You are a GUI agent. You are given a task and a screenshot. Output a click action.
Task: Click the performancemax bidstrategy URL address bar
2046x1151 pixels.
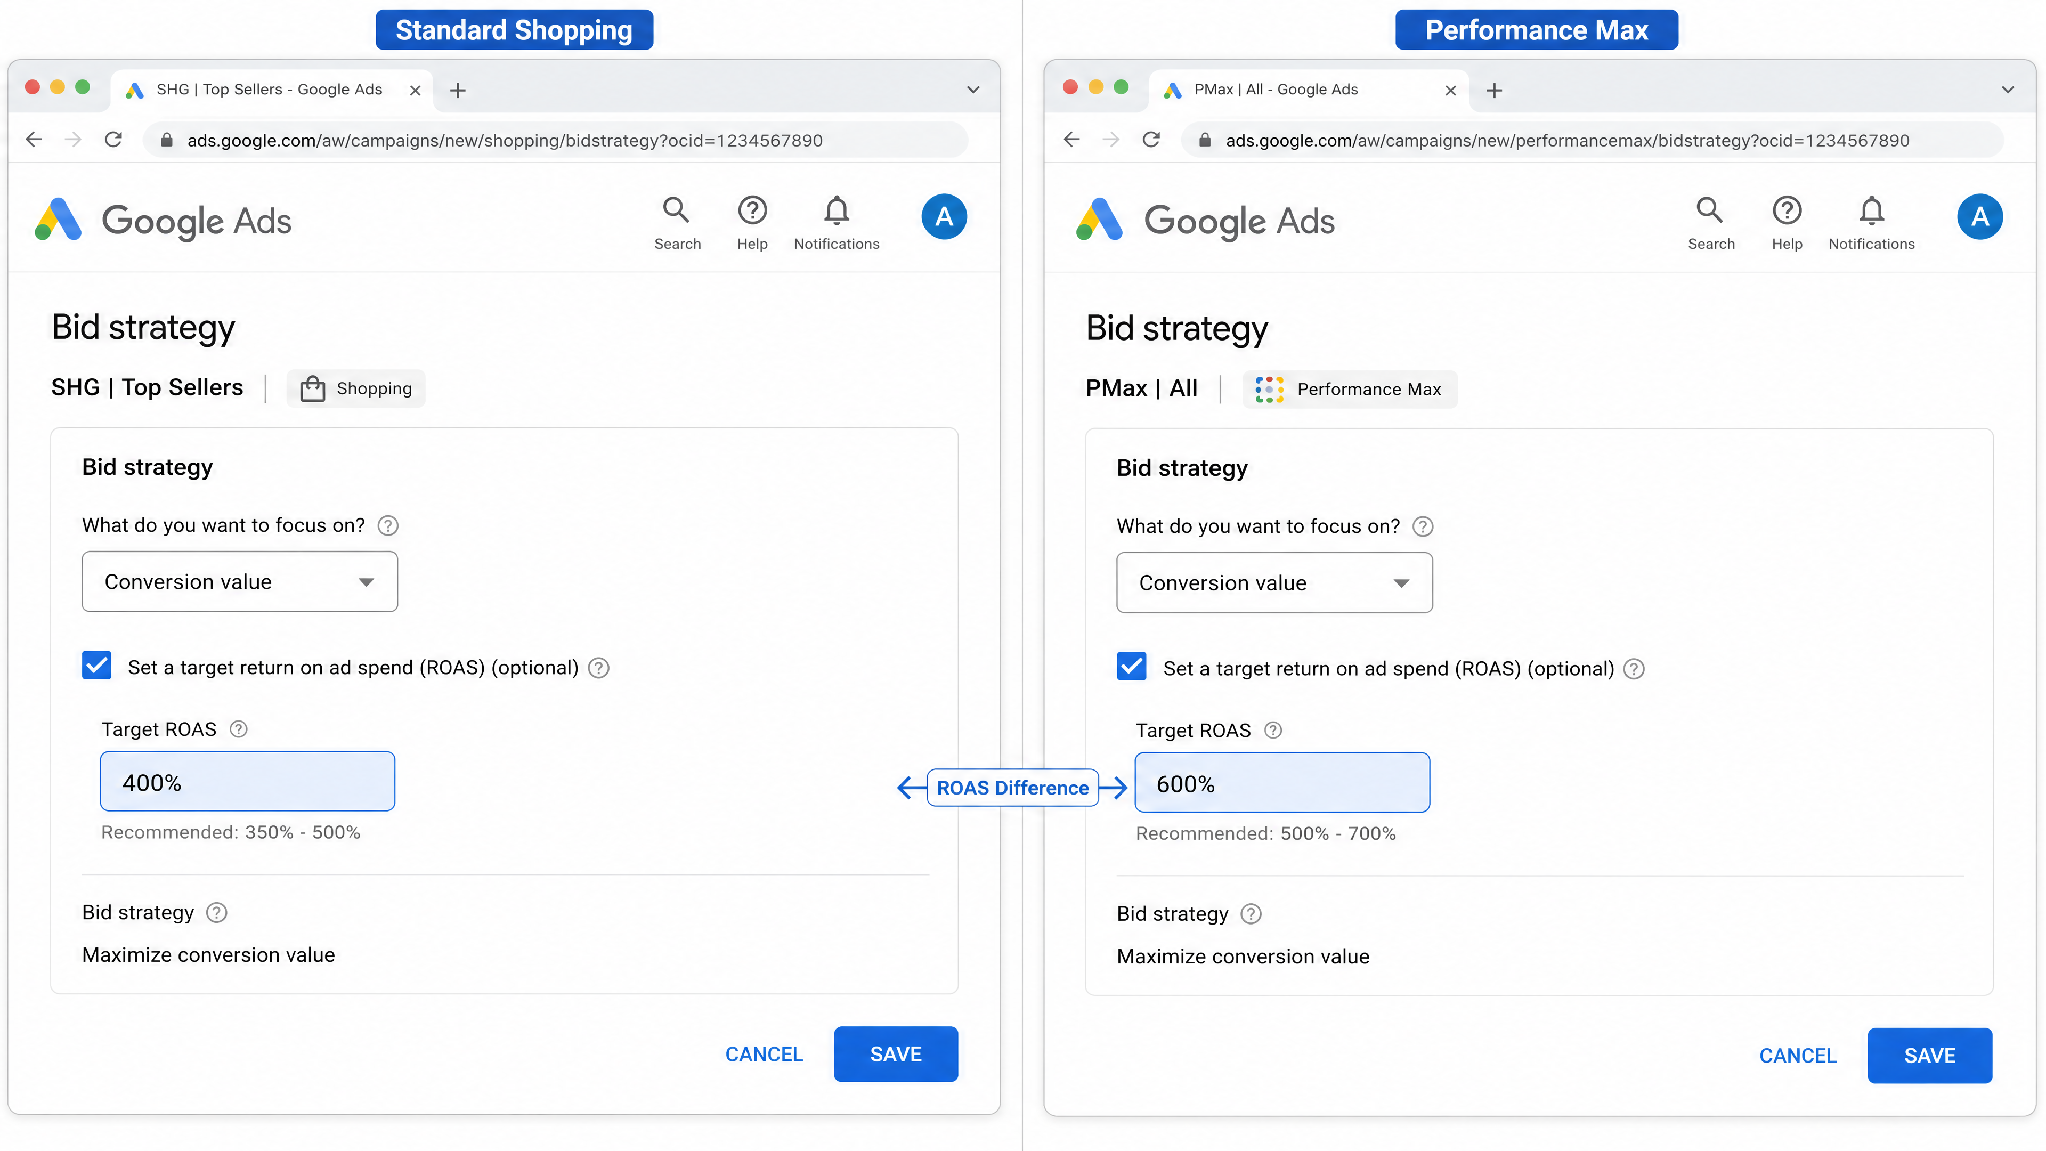[x=1594, y=141]
